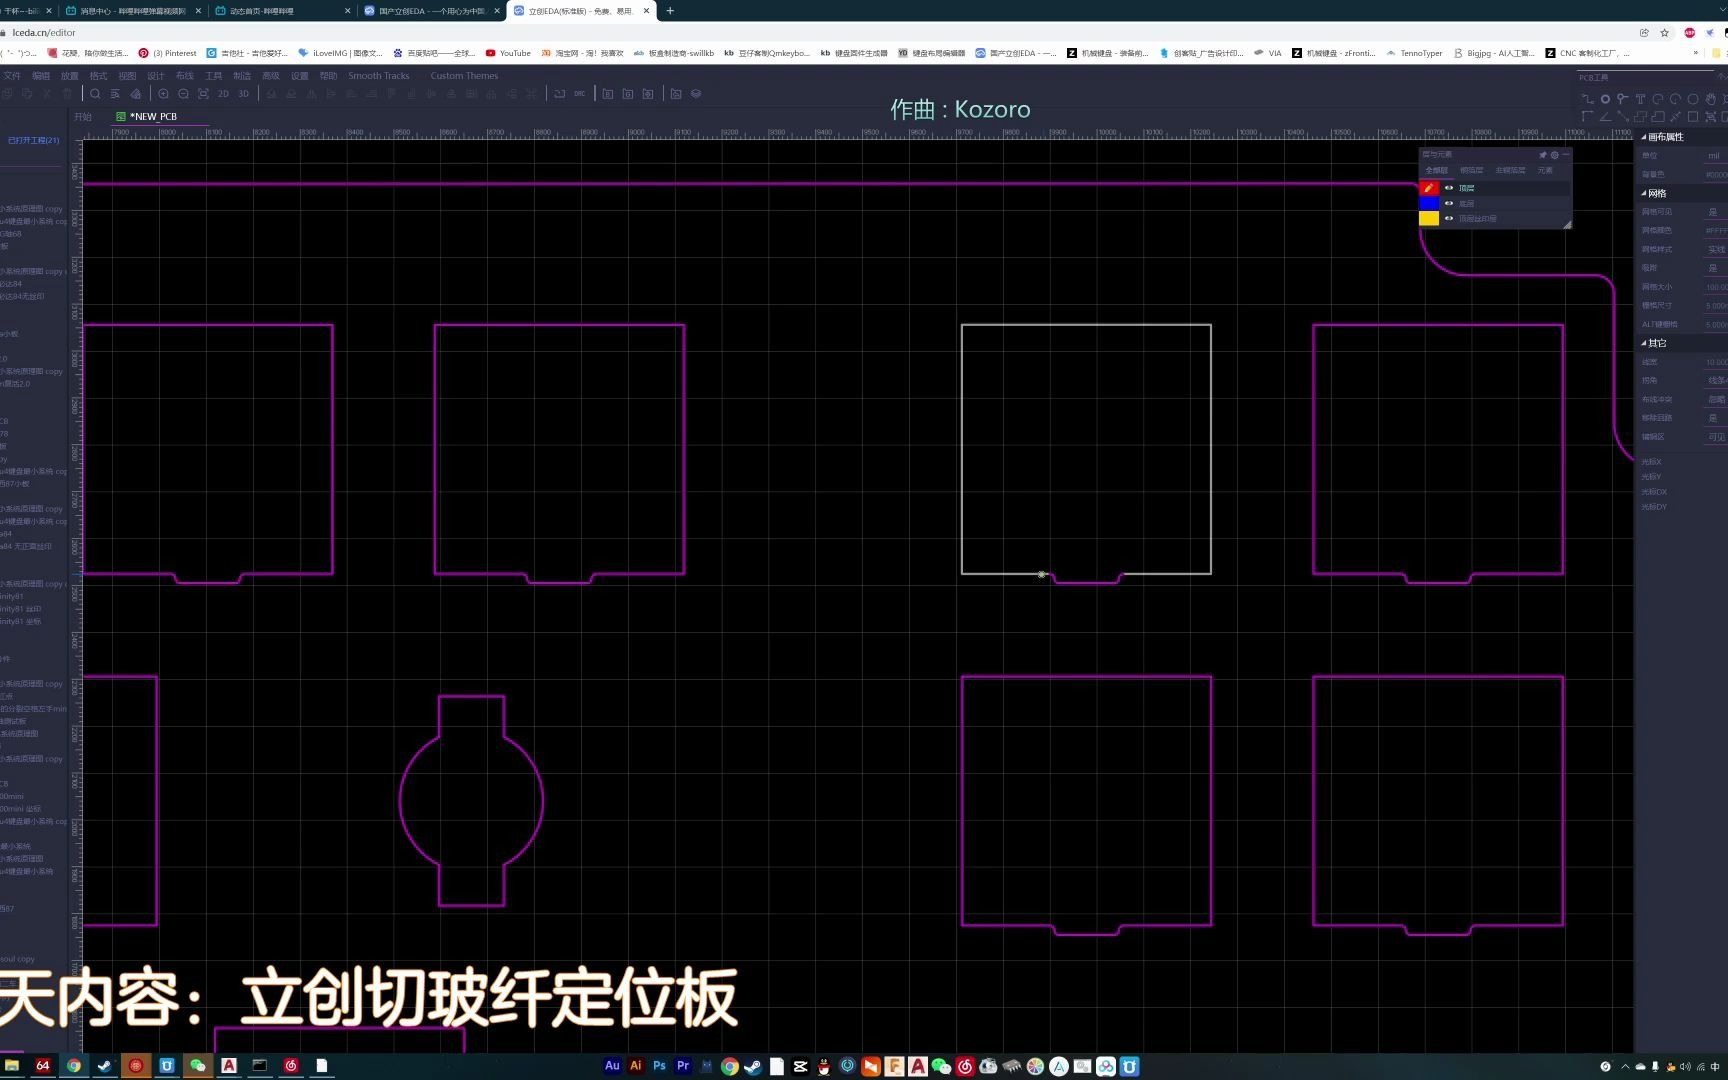
Task: Select the Pan hand tool in PCB tools
Action: (x=1711, y=99)
